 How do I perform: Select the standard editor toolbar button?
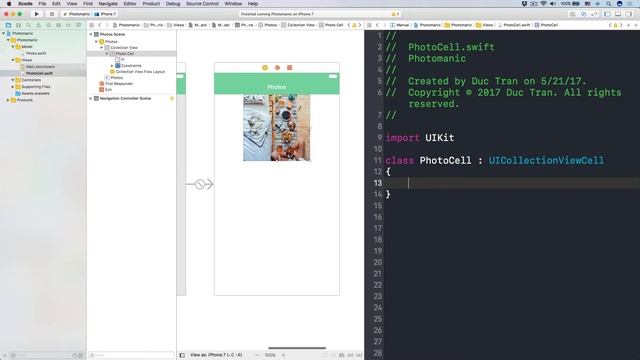573,14
